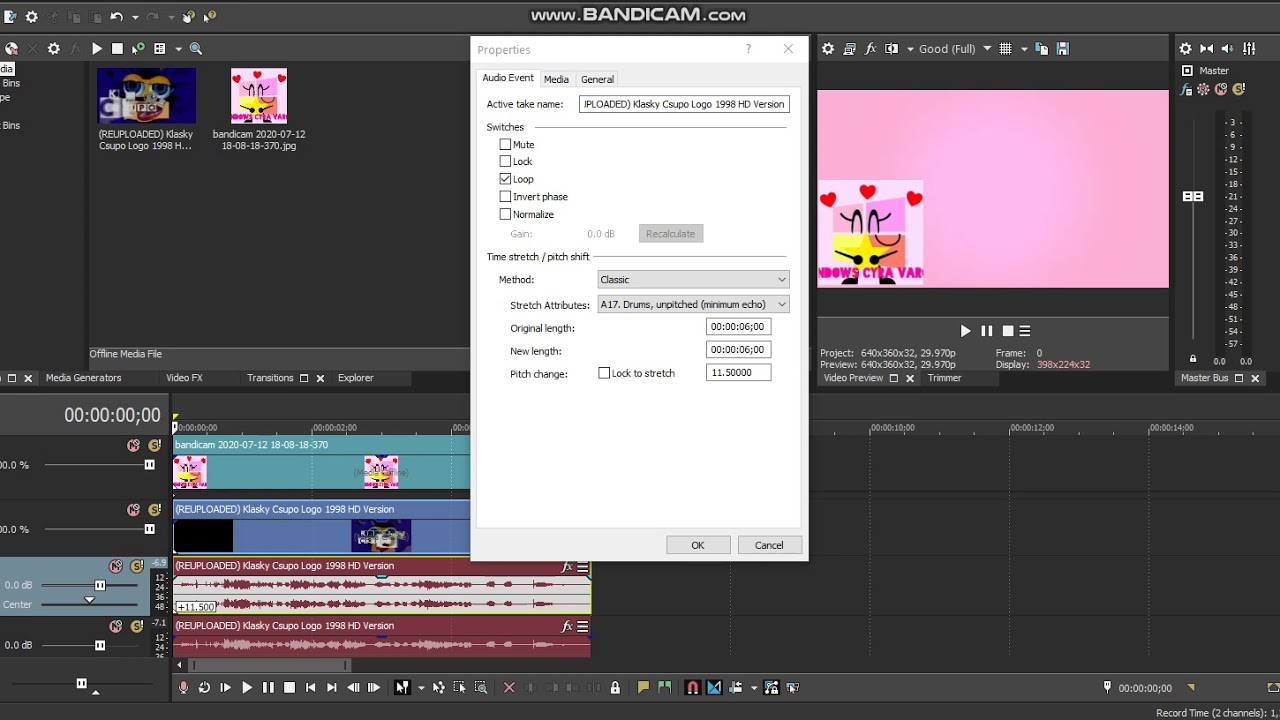
Task: Enable Normalize checkbox
Action: 505,214
